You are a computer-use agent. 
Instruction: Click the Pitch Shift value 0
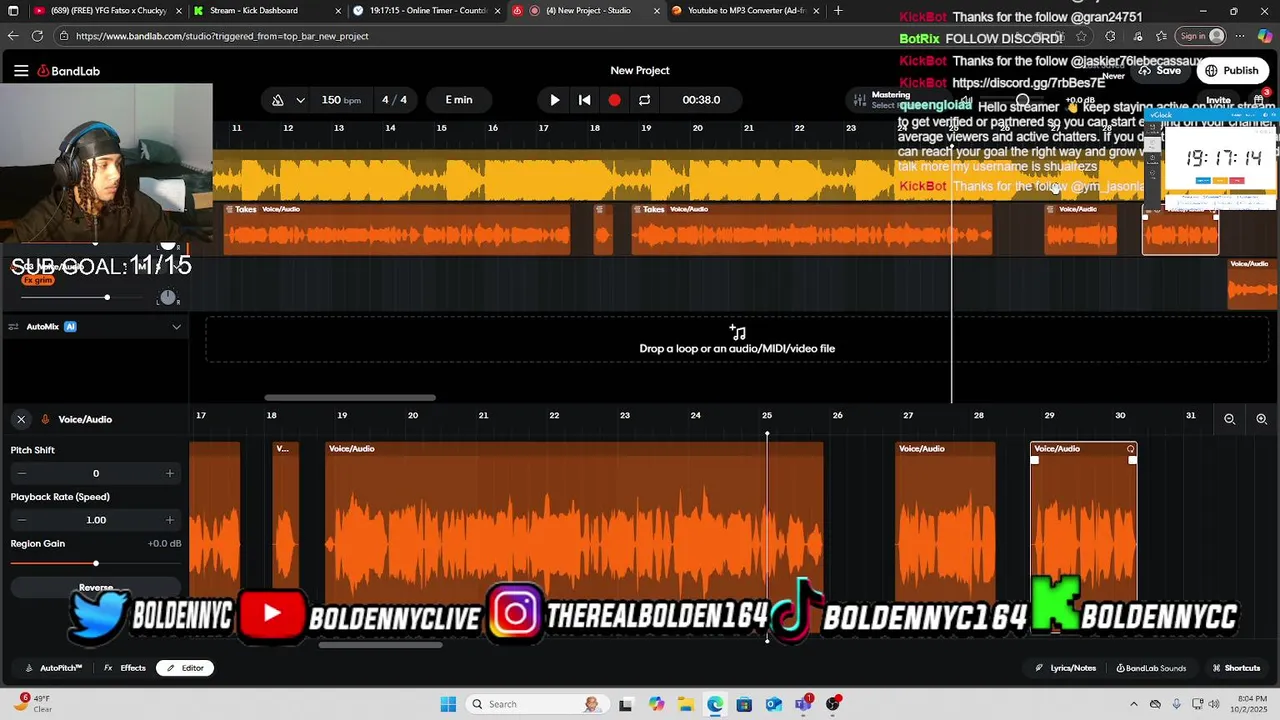point(96,473)
